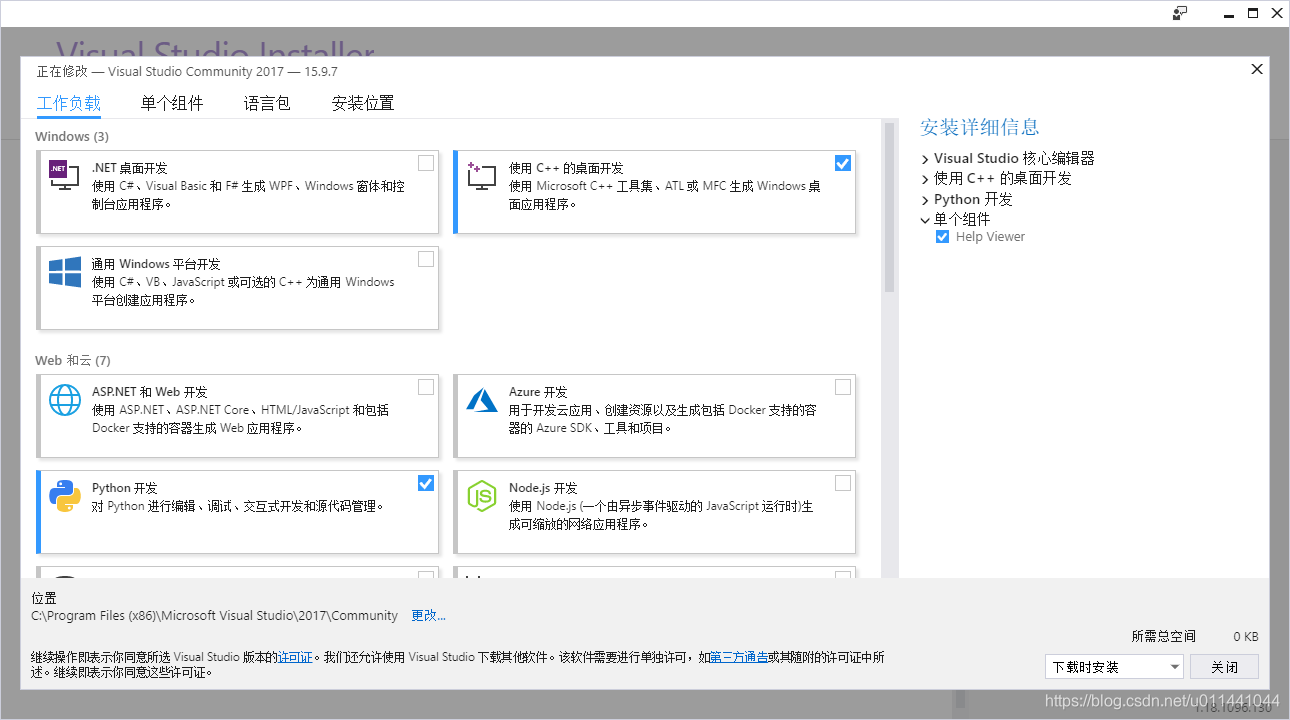
Task: Uncheck 使用 C++ 的桌面开发 workload
Action: [843, 163]
